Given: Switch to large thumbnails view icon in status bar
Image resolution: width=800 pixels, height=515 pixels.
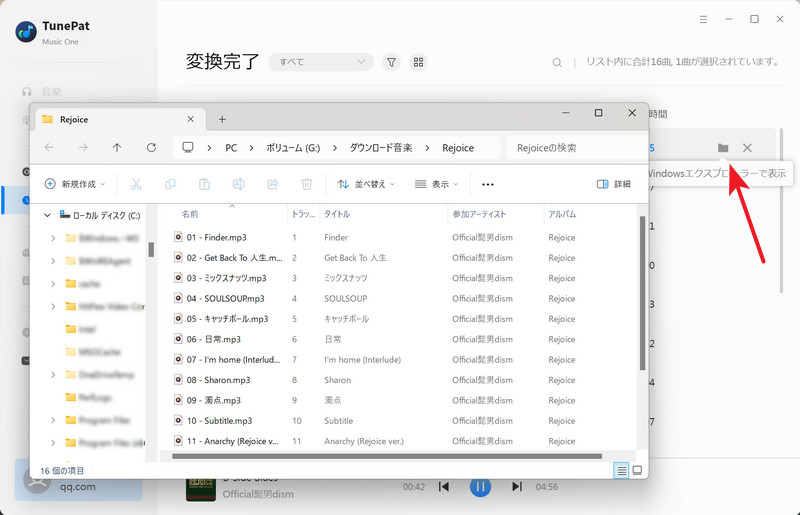Looking at the screenshot, I should [x=637, y=470].
